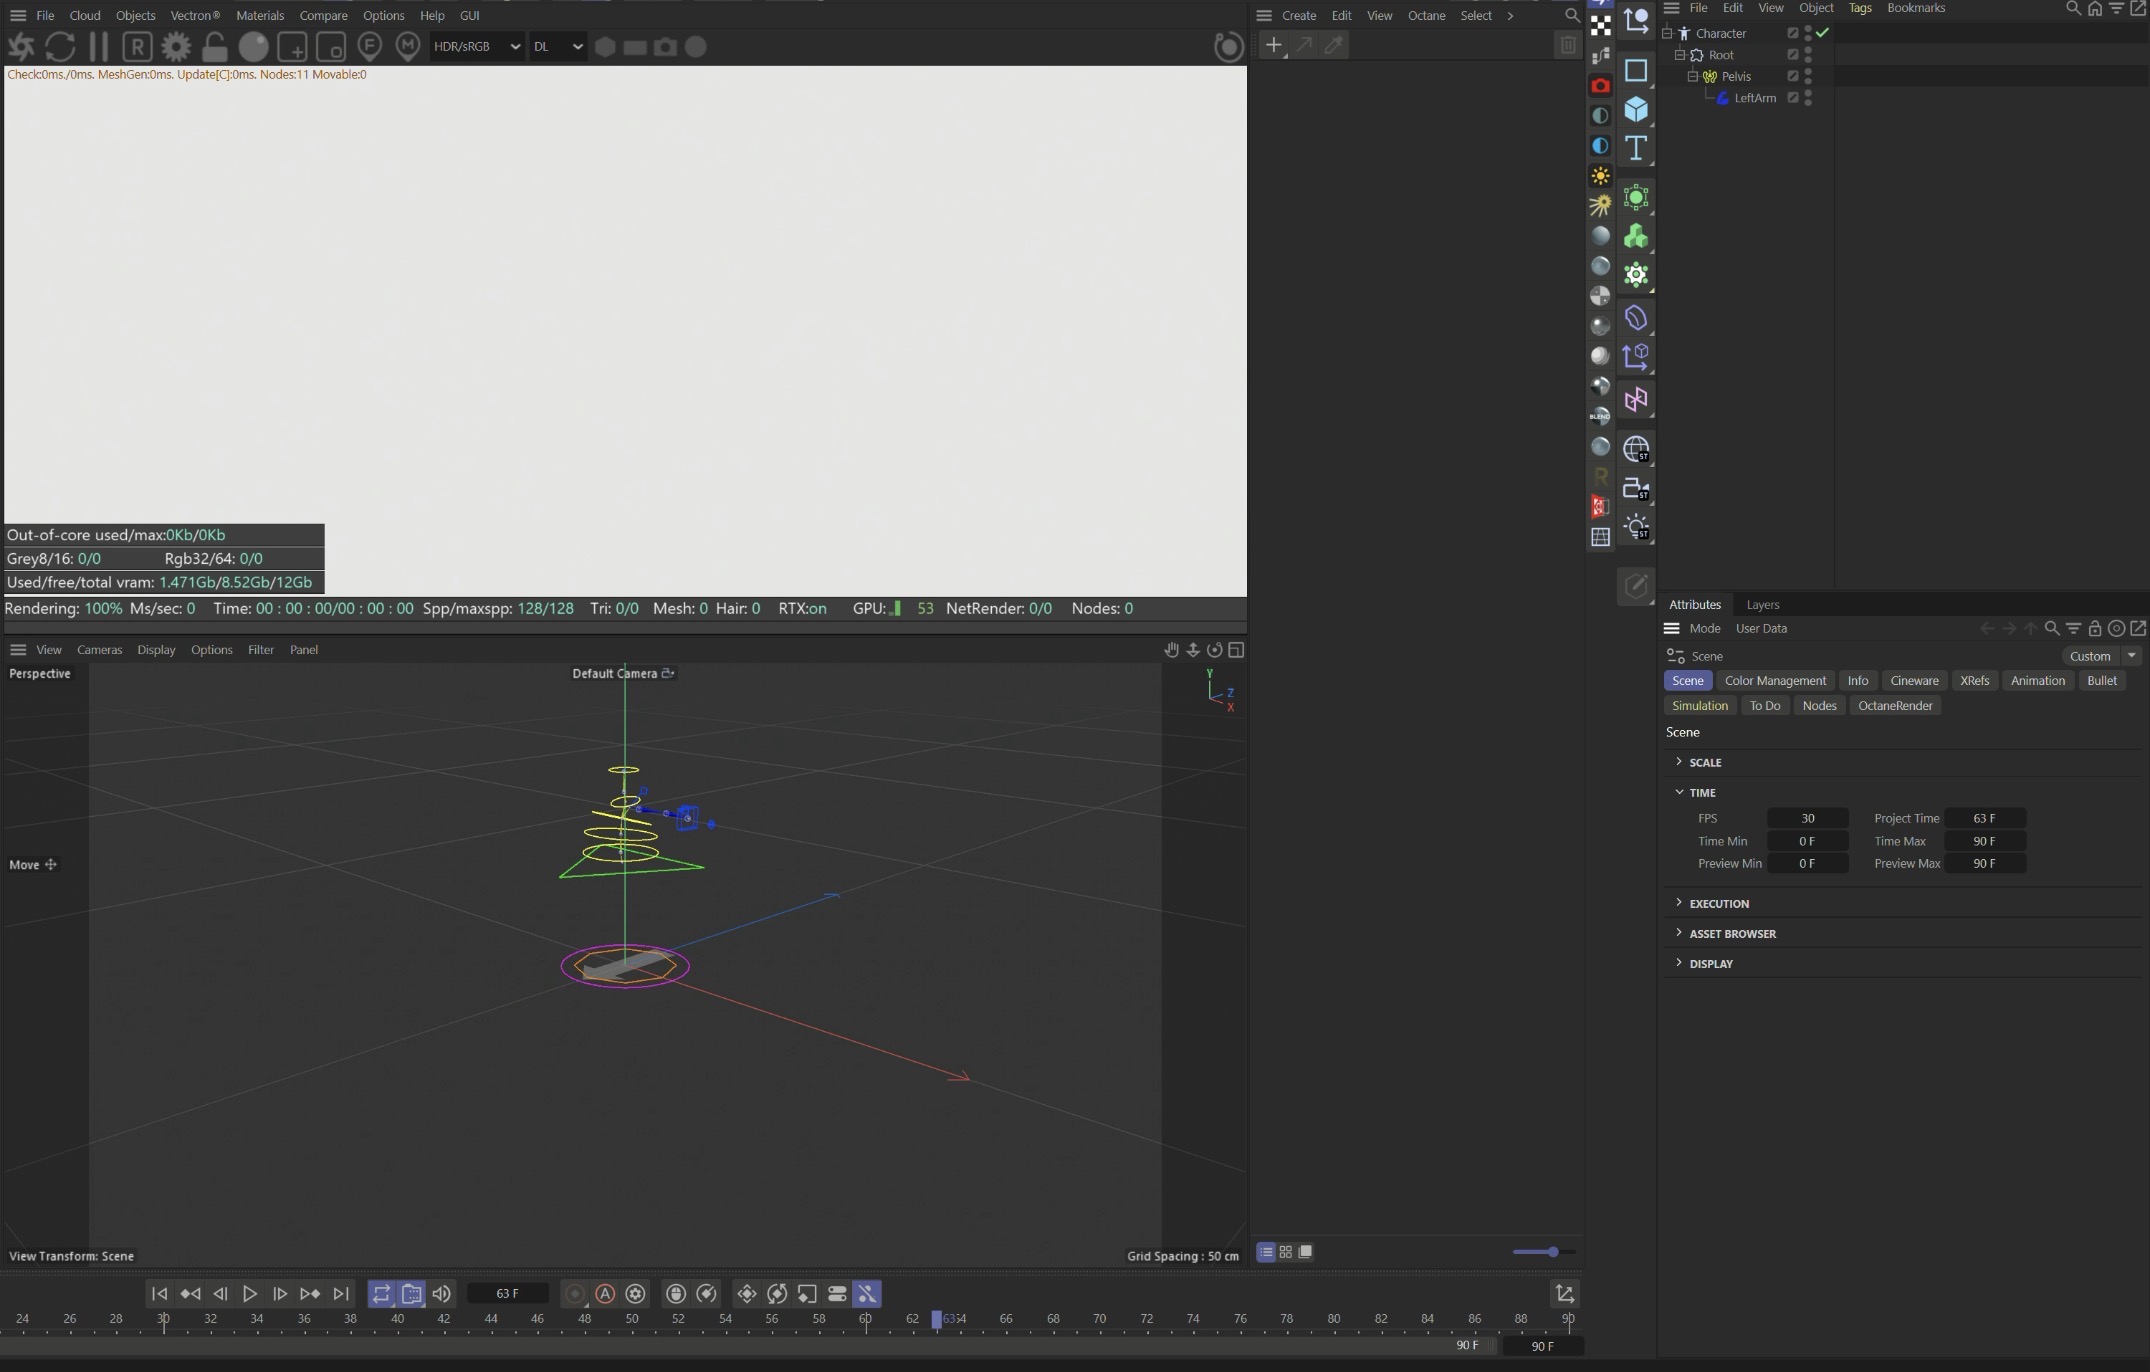This screenshot has width=2150, height=1372.
Task: Adjust the thumbnail size slider
Action: tap(1552, 1252)
